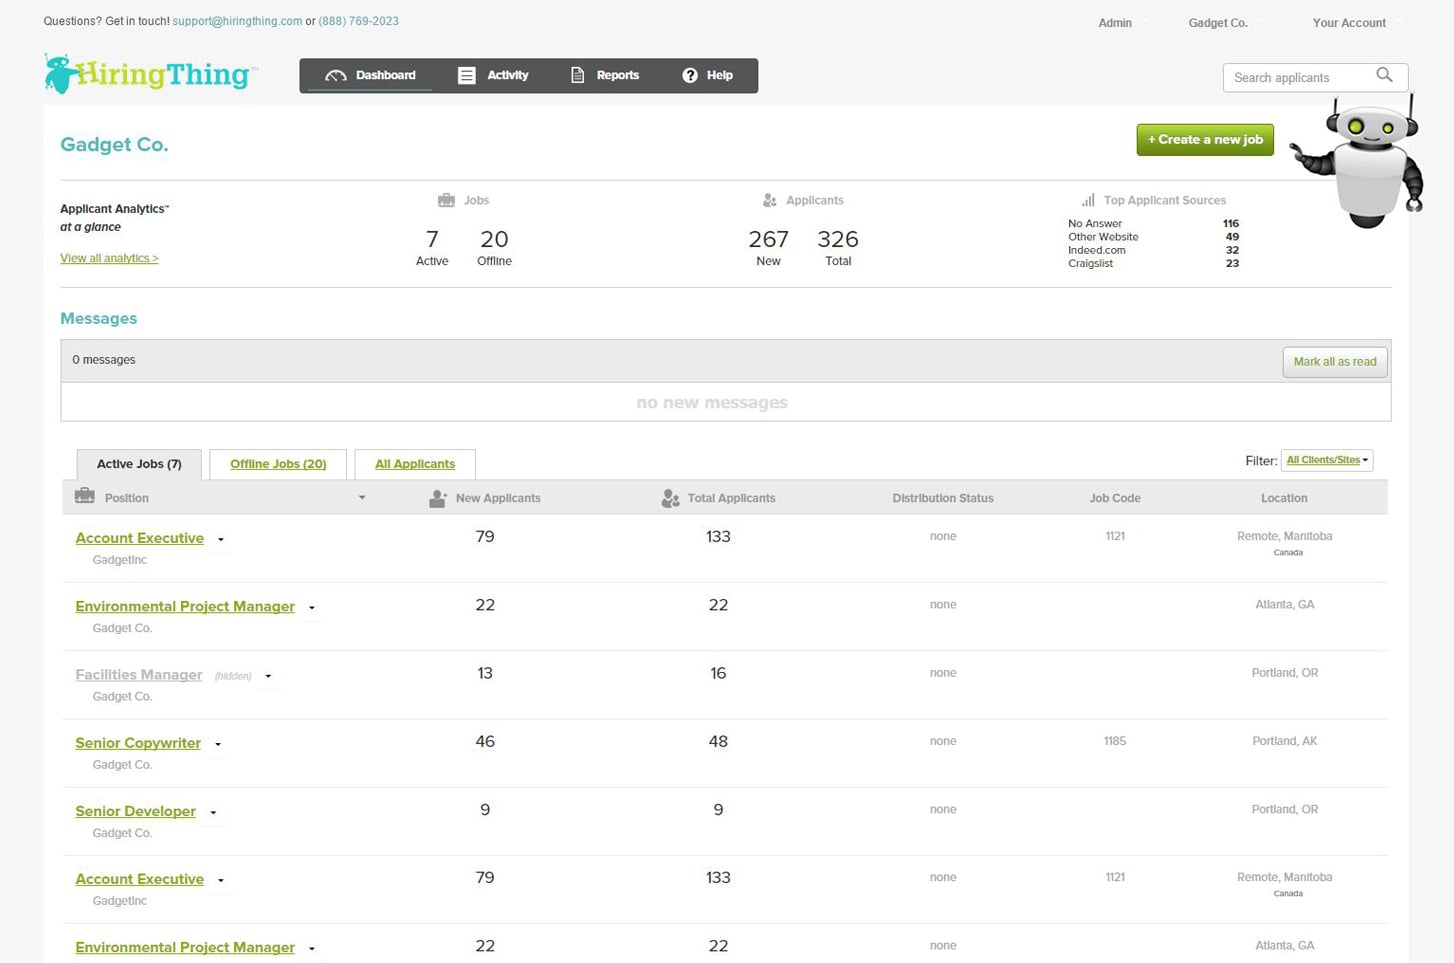Screen dimensions: 1454x963
Task: Click the (888) 769-2023 phone link
Action: [358, 21]
